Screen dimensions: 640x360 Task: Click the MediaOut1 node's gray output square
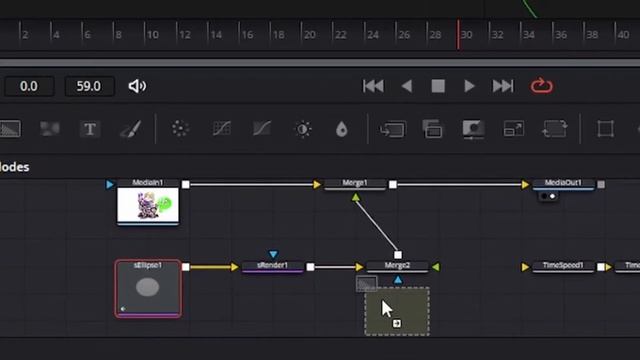(601, 184)
